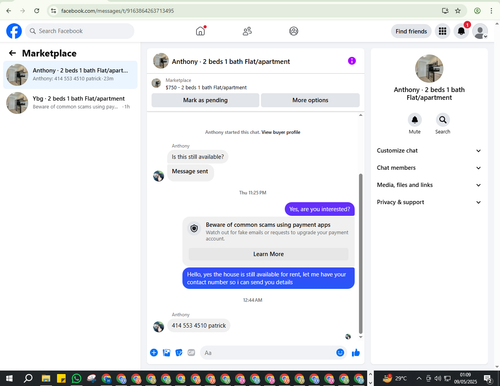500x386 pixels.
Task: Click the site information icon in the address bar
Action: pos(53,11)
